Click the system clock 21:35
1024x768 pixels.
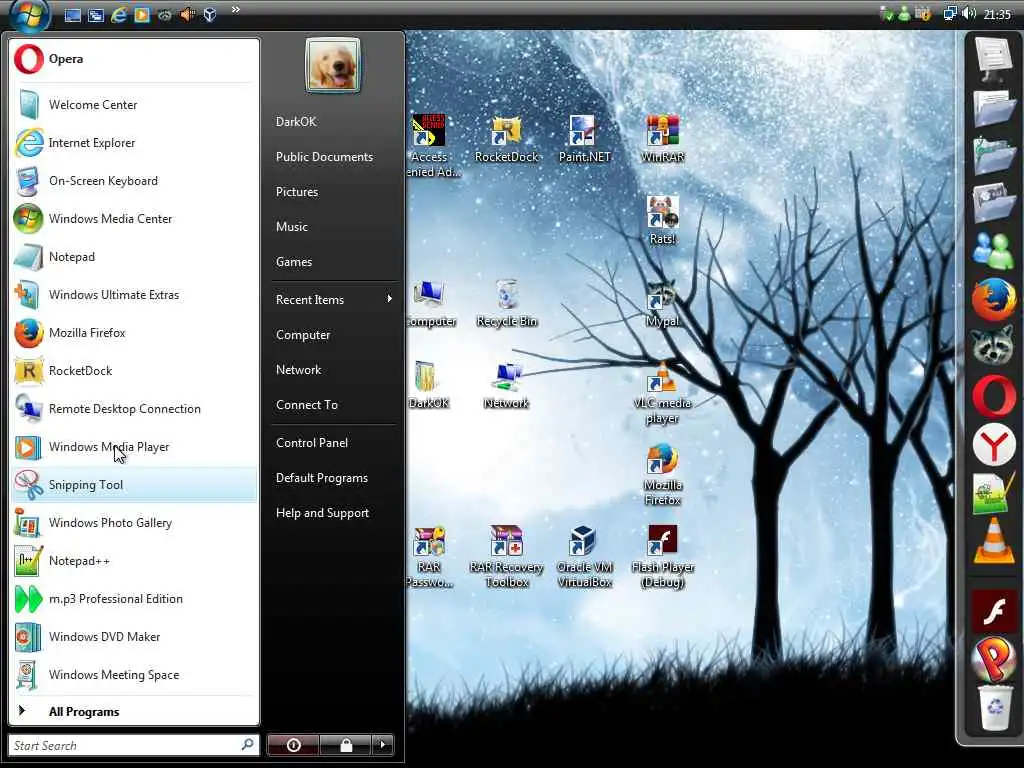997,14
